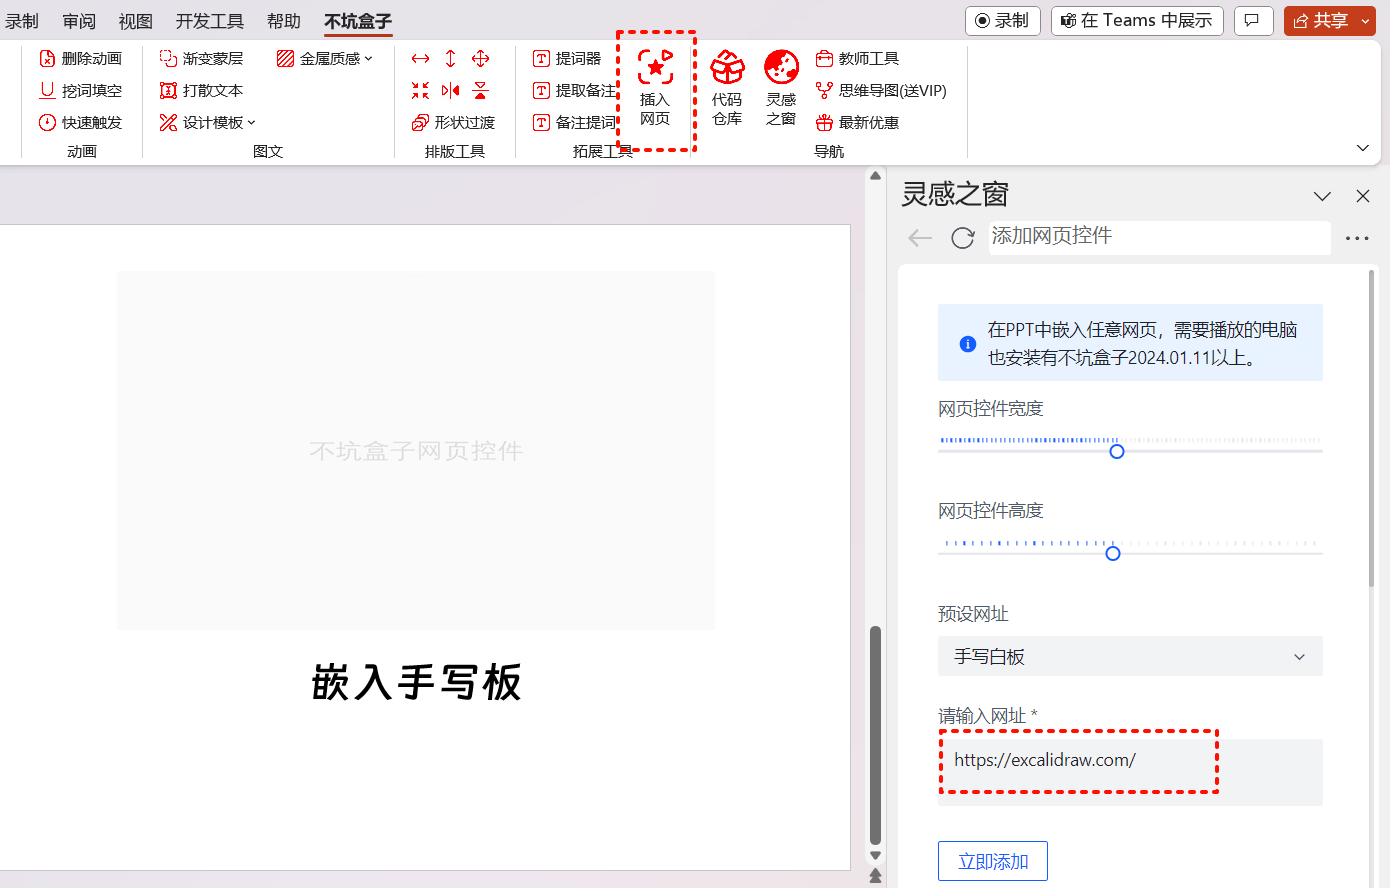Click the 立即添加 add now button
This screenshot has height=888, width=1390.
[993, 861]
